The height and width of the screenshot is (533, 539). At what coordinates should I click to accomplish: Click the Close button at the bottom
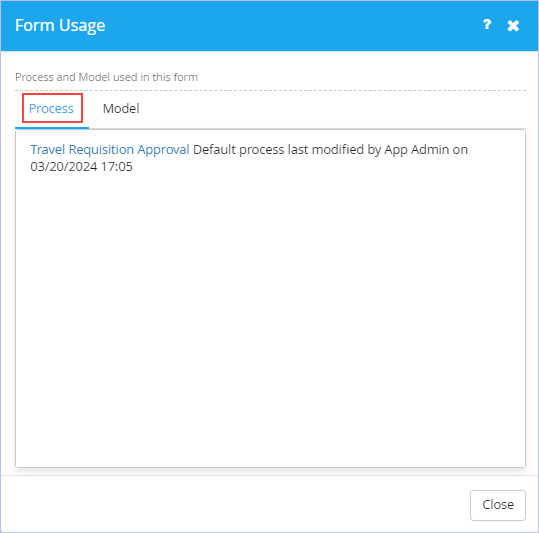tap(497, 505)
